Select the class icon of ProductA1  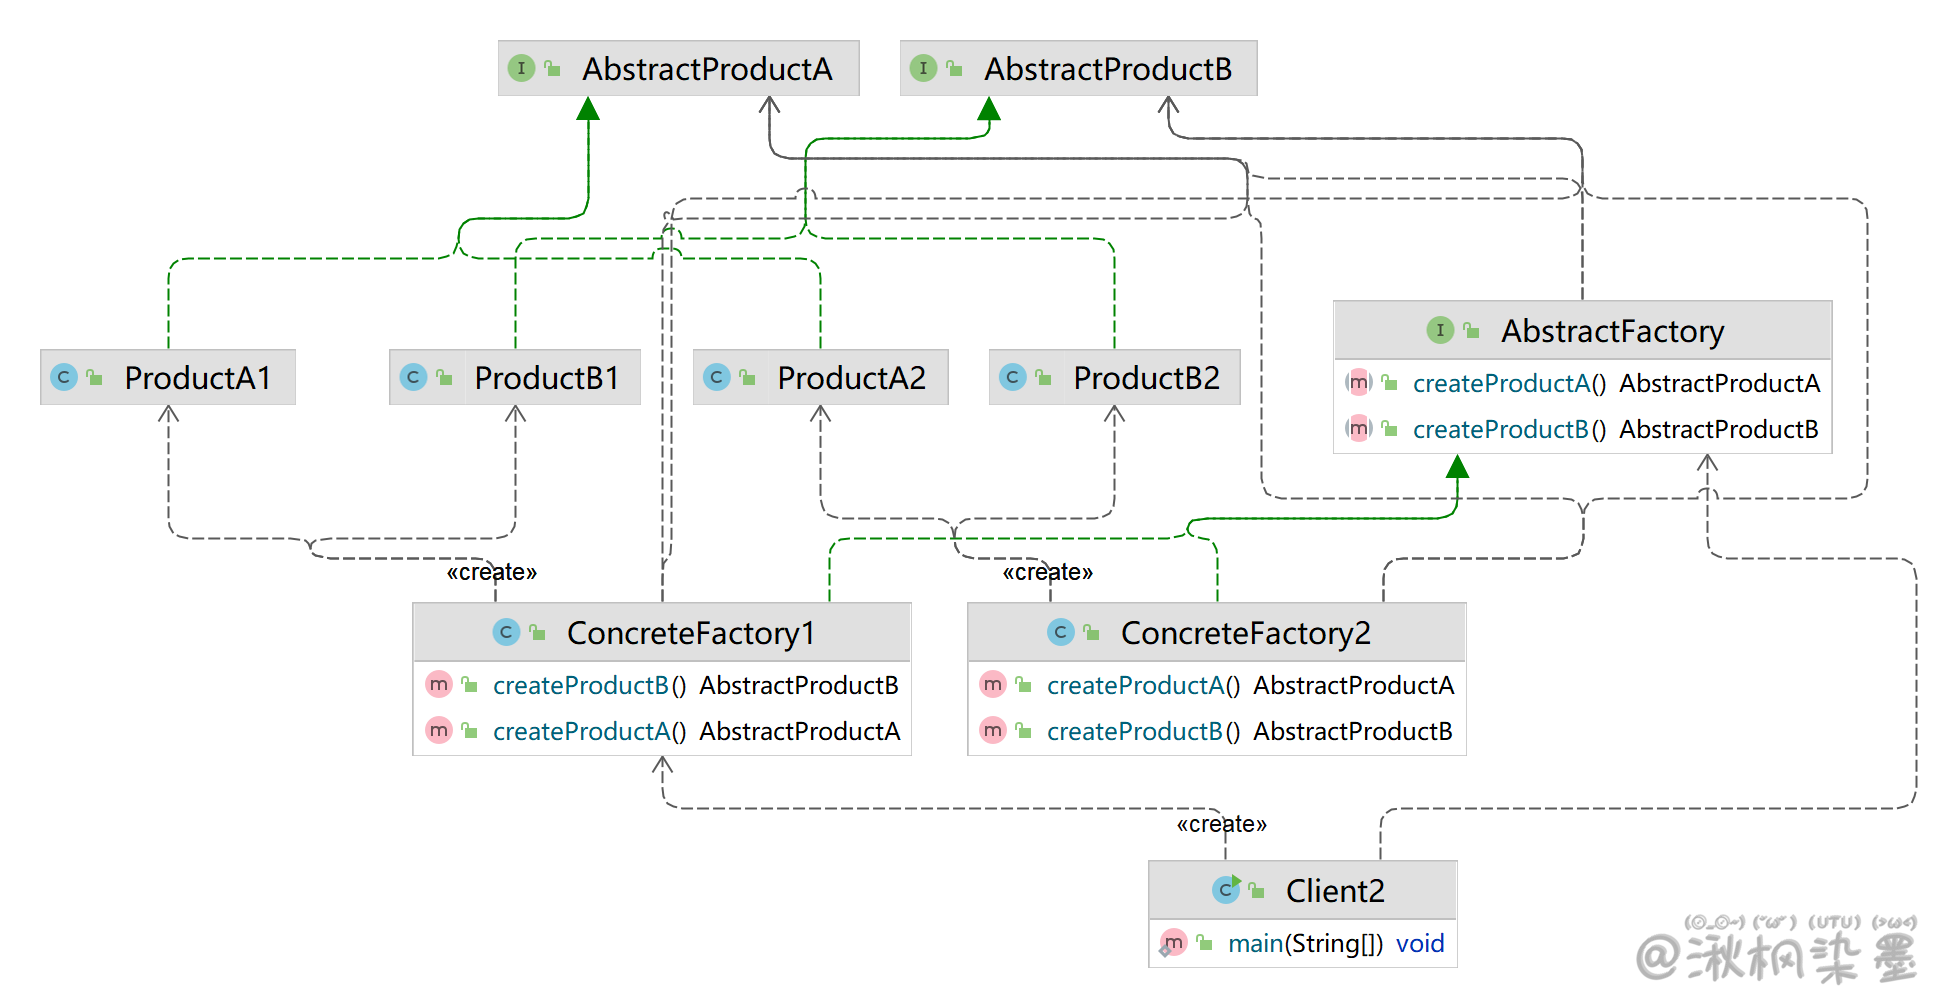point(64,377)
